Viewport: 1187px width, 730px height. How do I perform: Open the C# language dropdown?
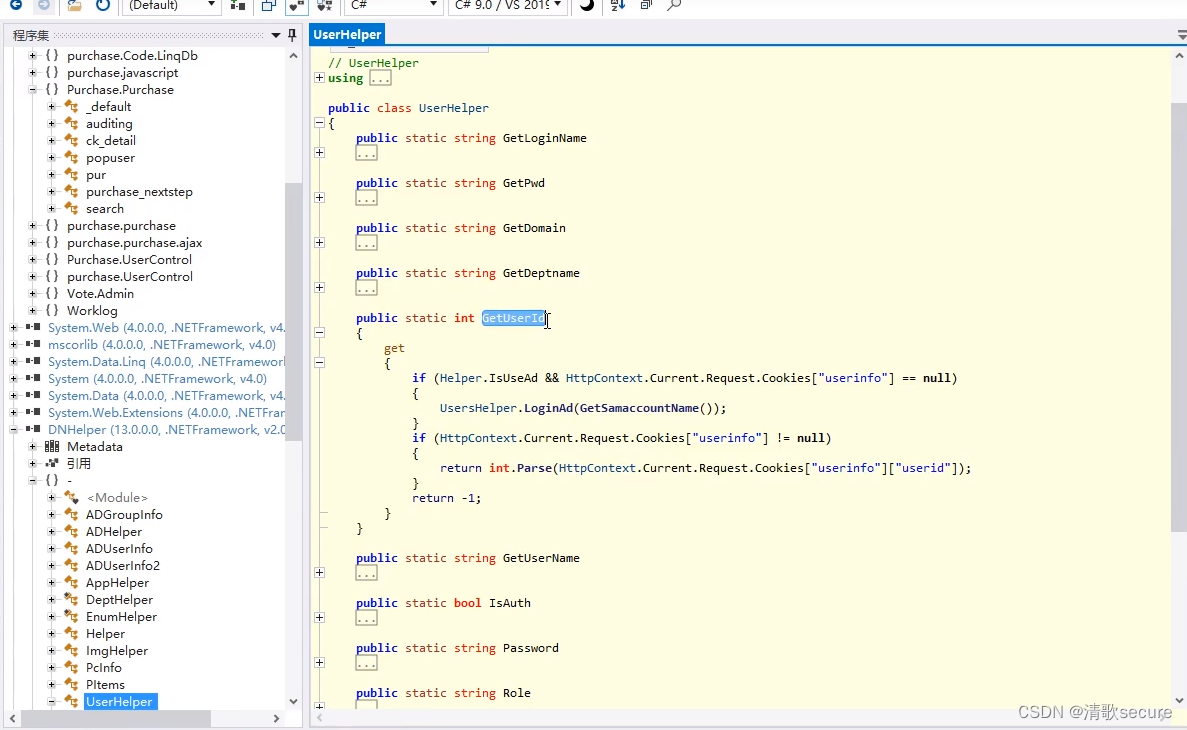pos(393,5)
